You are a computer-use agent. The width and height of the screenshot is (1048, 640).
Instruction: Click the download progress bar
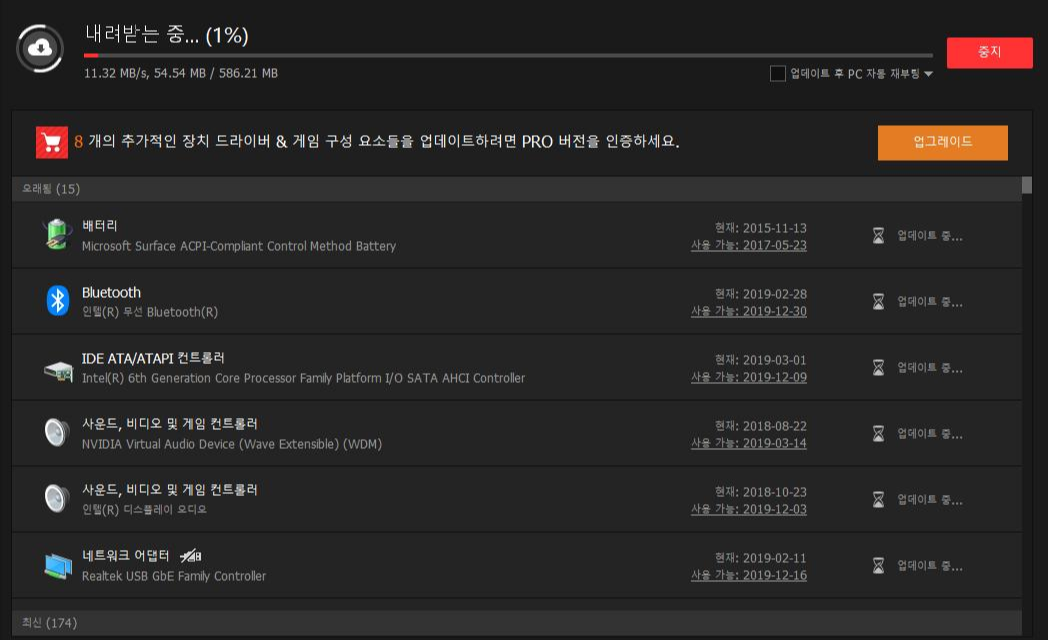[x=508, y=55]
